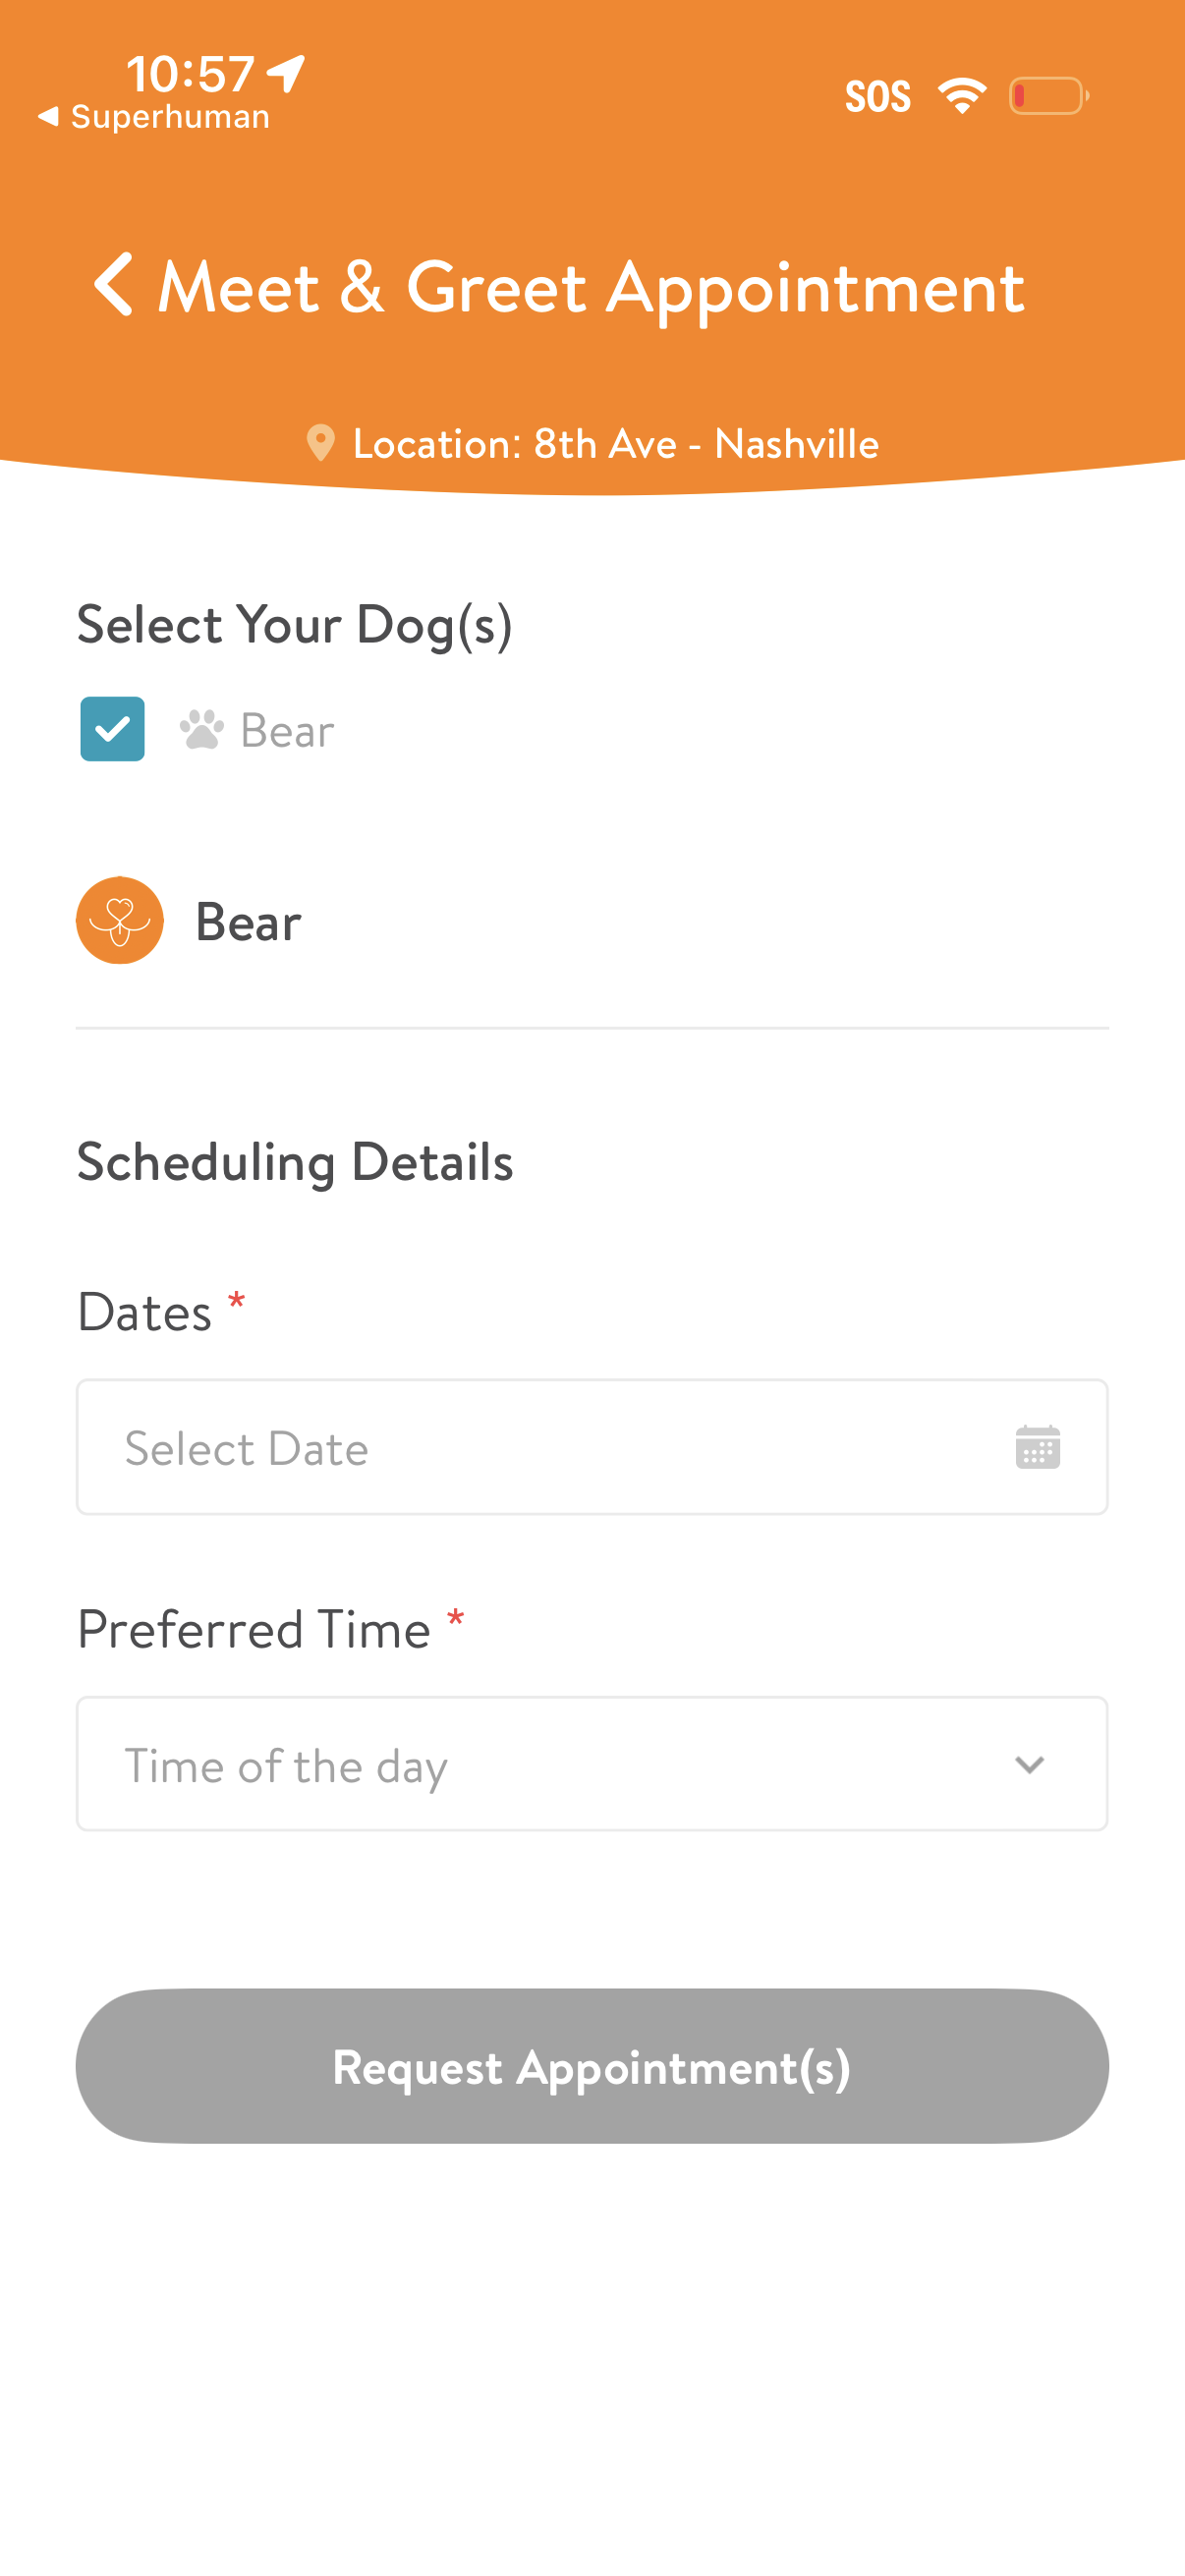The width and height of the screenshot is (1185, 2576).
Task: Tap the low battery indicator icon
Action: coord(1048,96)
